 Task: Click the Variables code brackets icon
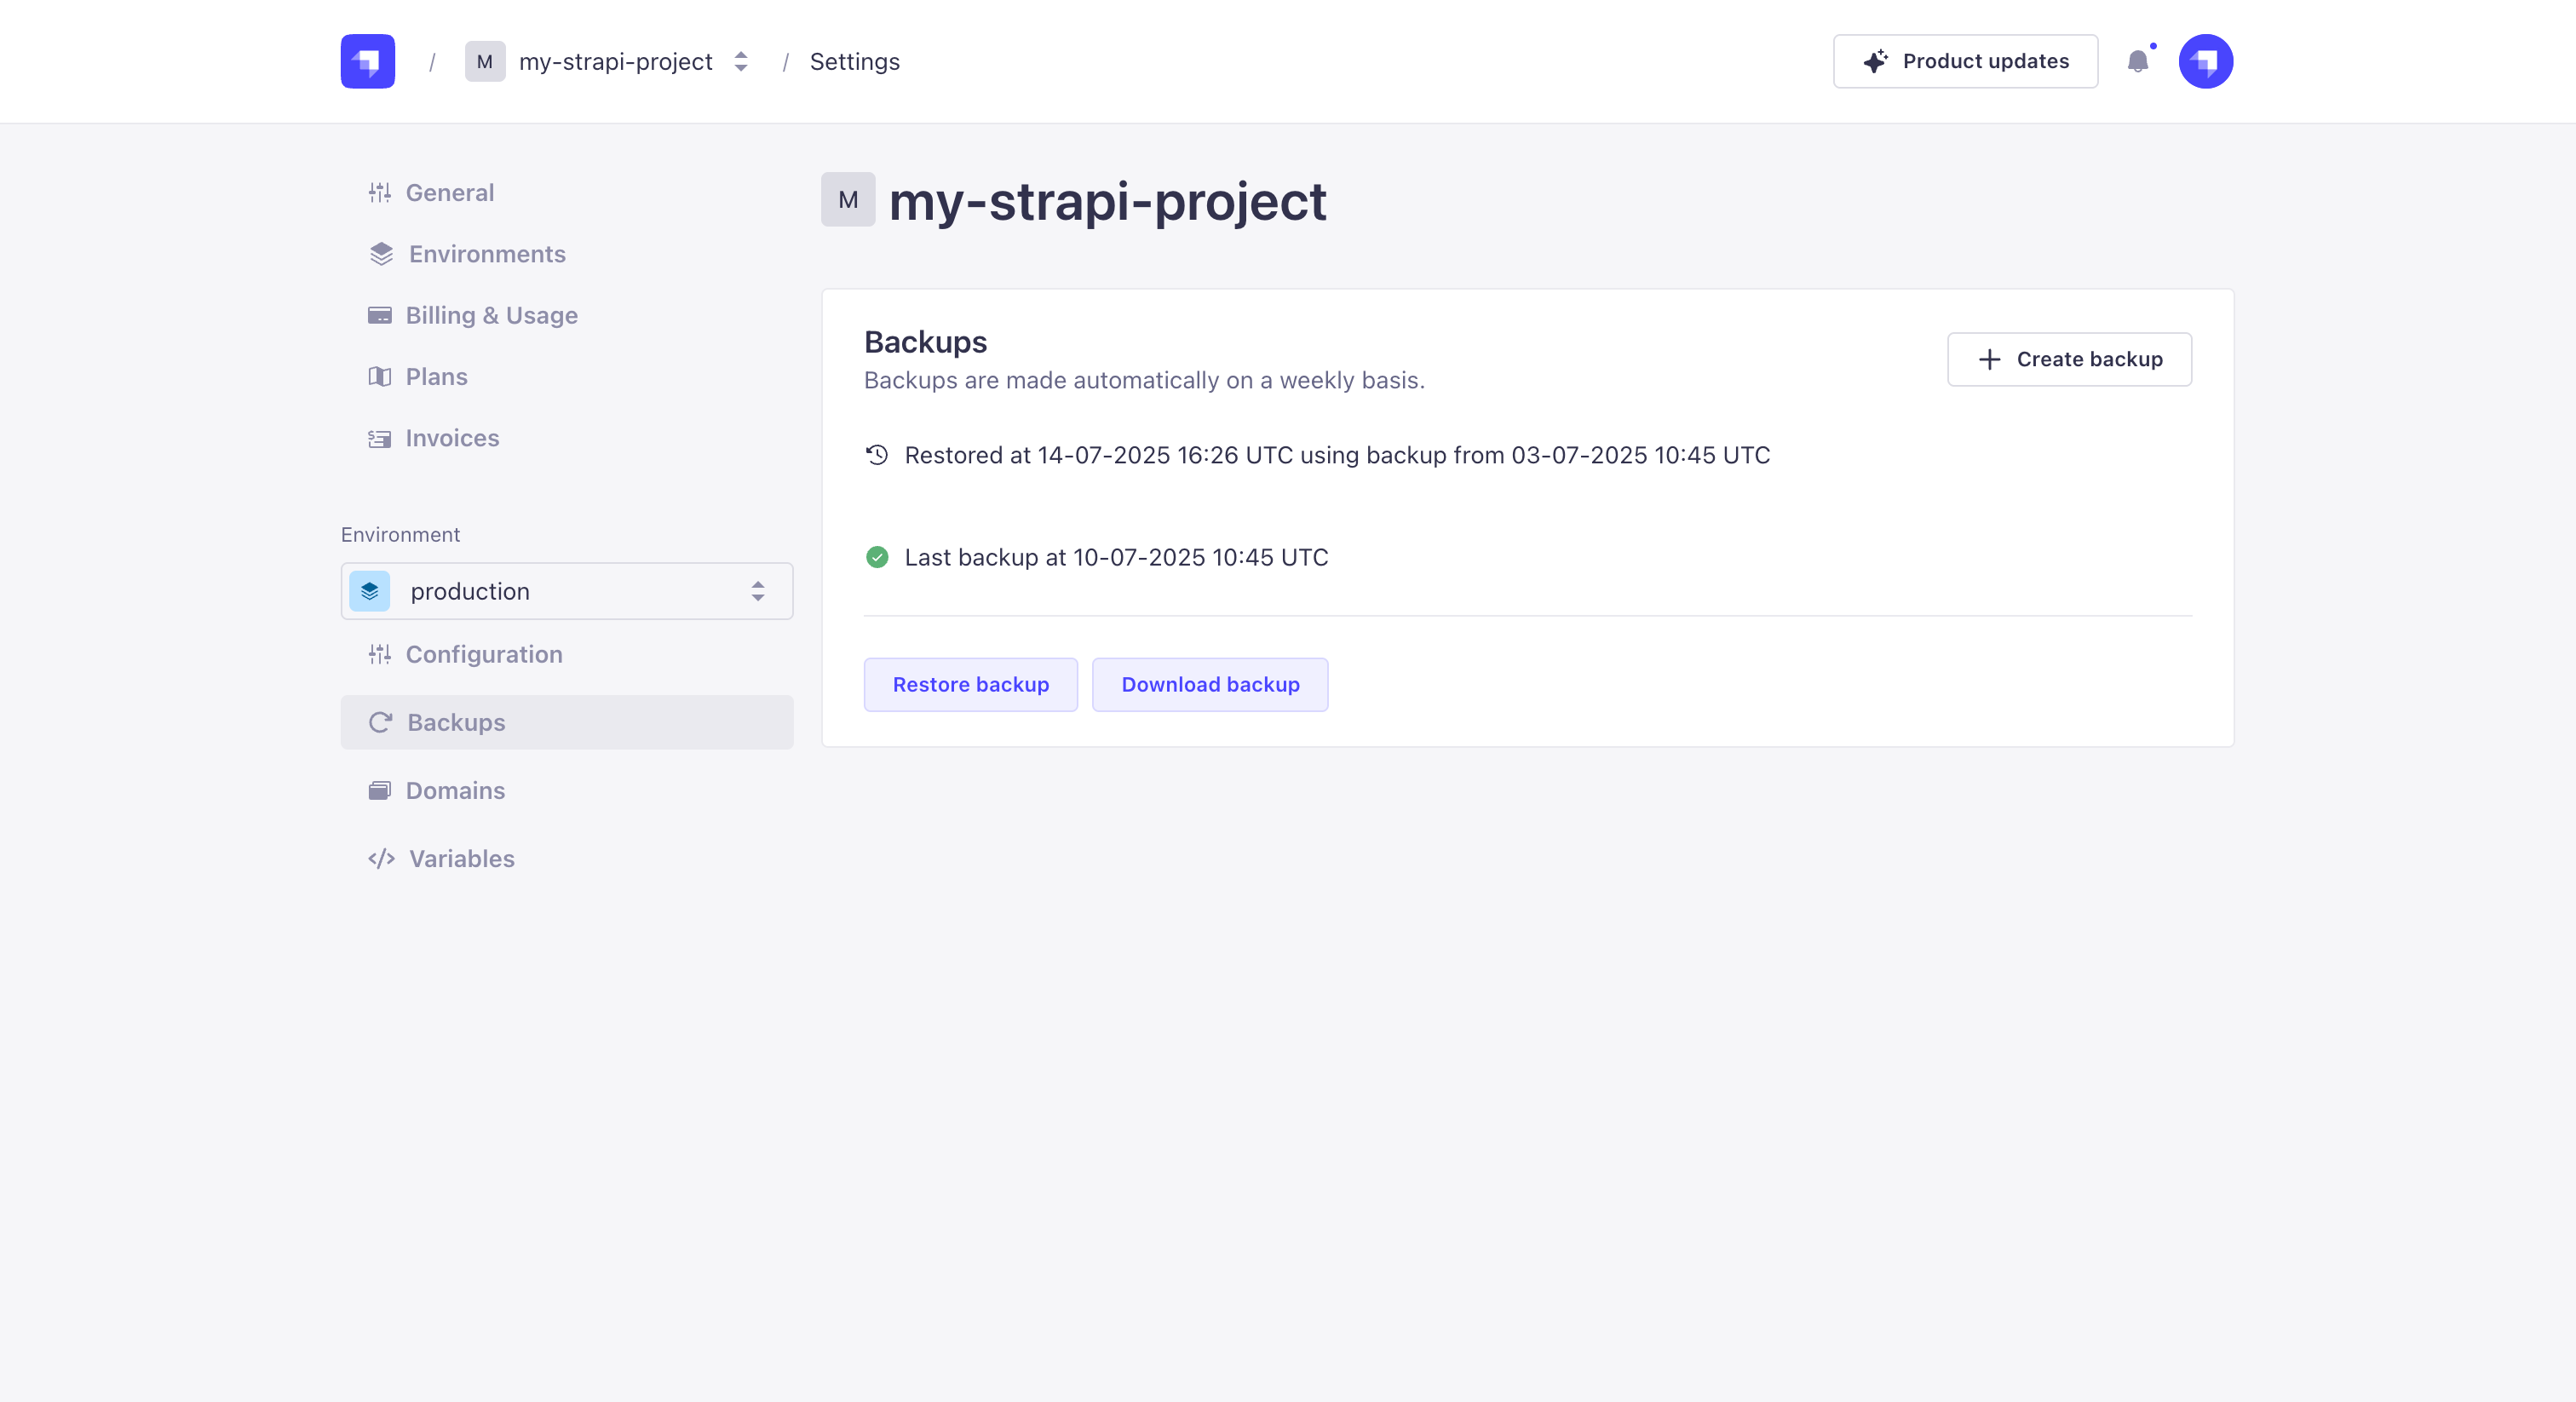(x=381, y=859)
